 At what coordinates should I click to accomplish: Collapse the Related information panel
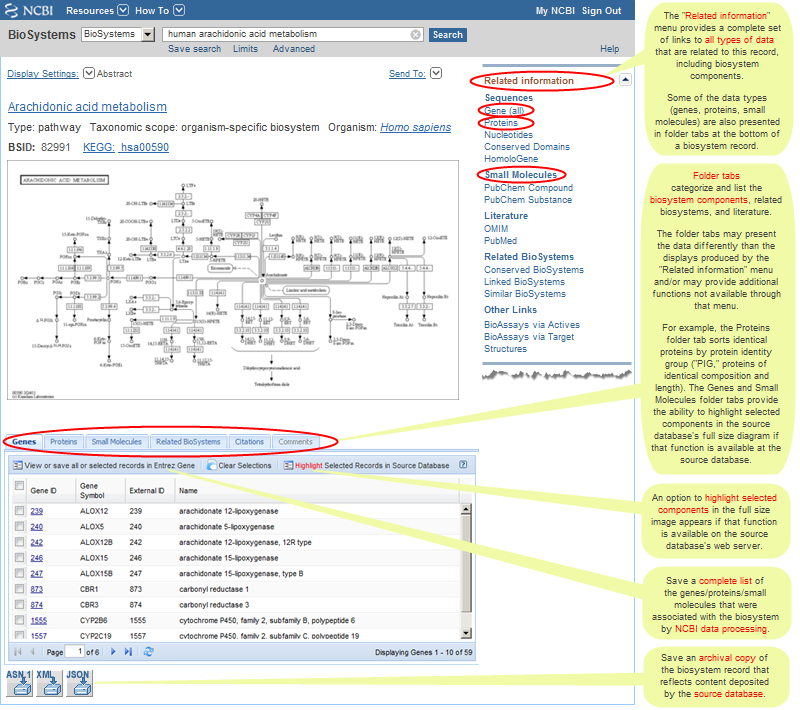coord(626,80)
